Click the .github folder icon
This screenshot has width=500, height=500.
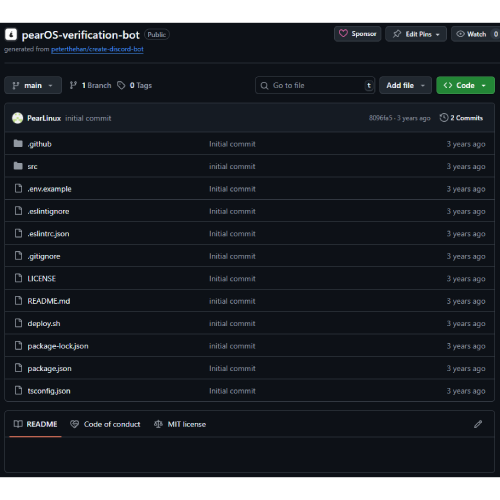pos(18,144)
